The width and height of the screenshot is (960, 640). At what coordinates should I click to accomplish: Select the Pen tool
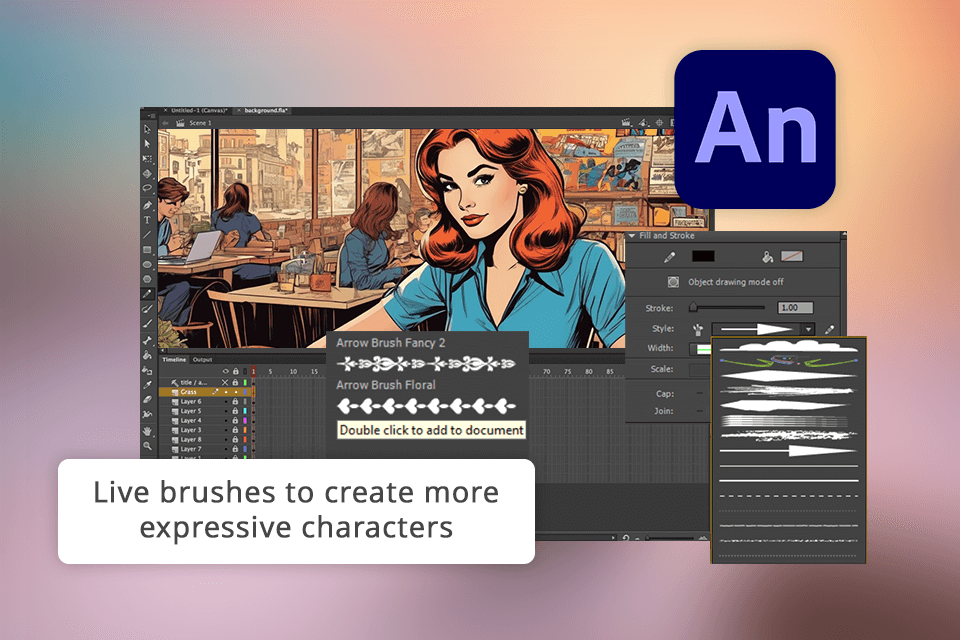pyautogui.click(x=147, y=205)
